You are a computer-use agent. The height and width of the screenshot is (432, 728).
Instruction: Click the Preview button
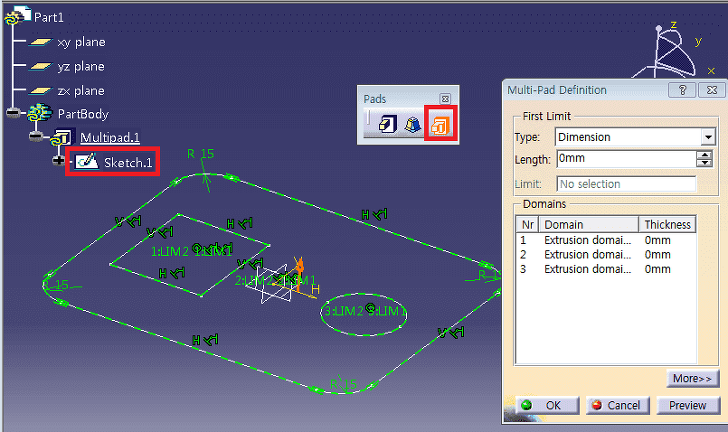tap(688, 406)
